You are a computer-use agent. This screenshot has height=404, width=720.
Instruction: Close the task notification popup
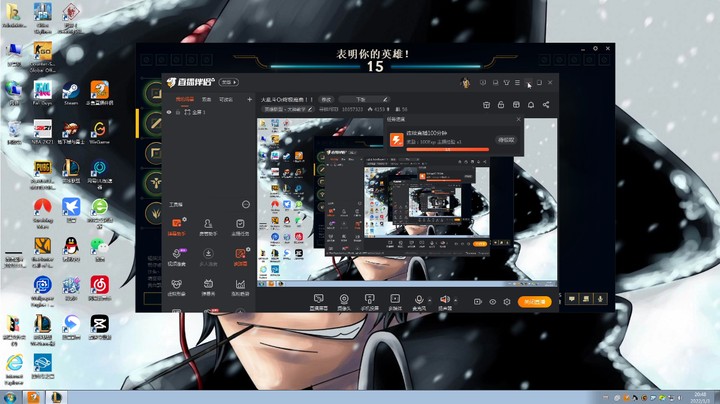click(x=518, y=119)
